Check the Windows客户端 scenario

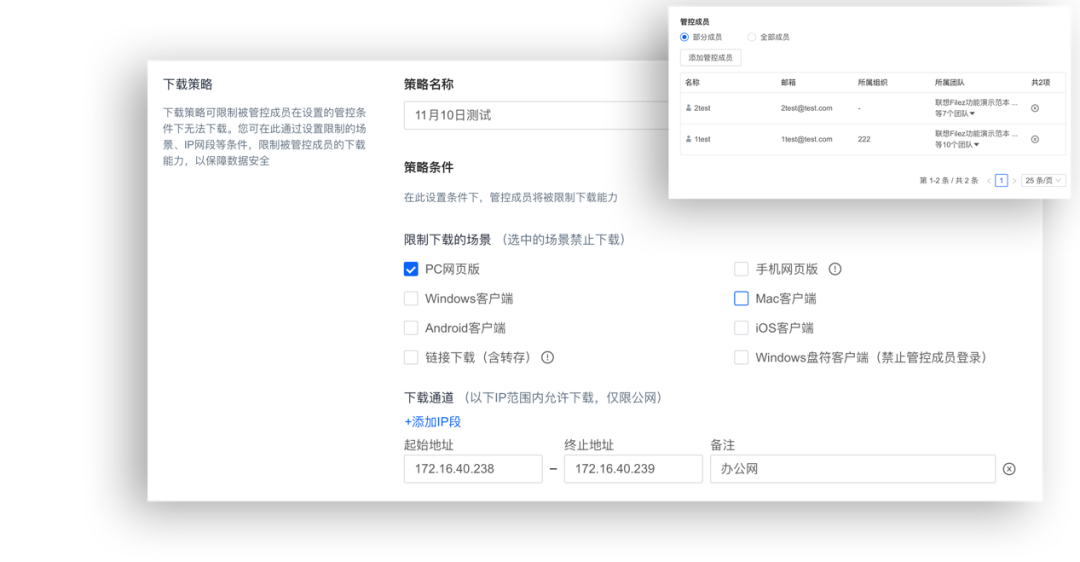(411, 299)
